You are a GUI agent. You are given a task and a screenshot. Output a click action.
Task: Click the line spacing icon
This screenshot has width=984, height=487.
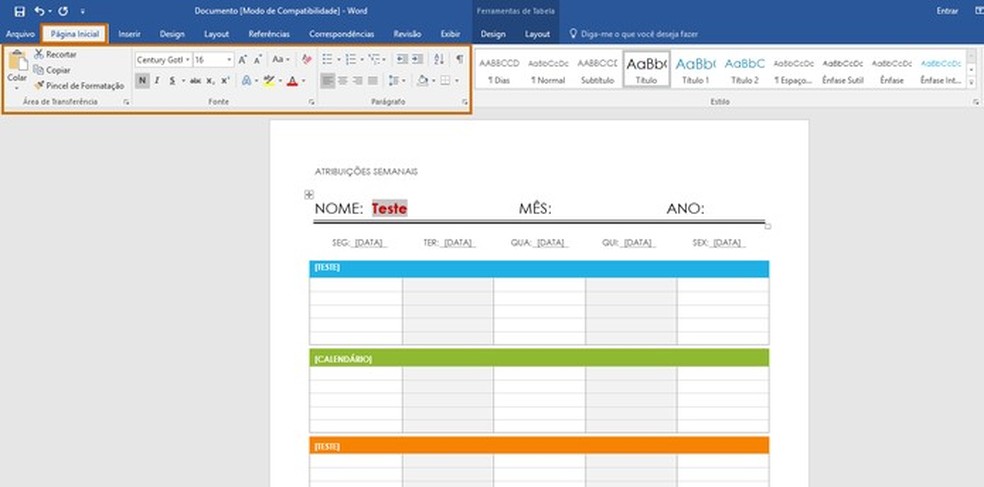tap(393, 81)
